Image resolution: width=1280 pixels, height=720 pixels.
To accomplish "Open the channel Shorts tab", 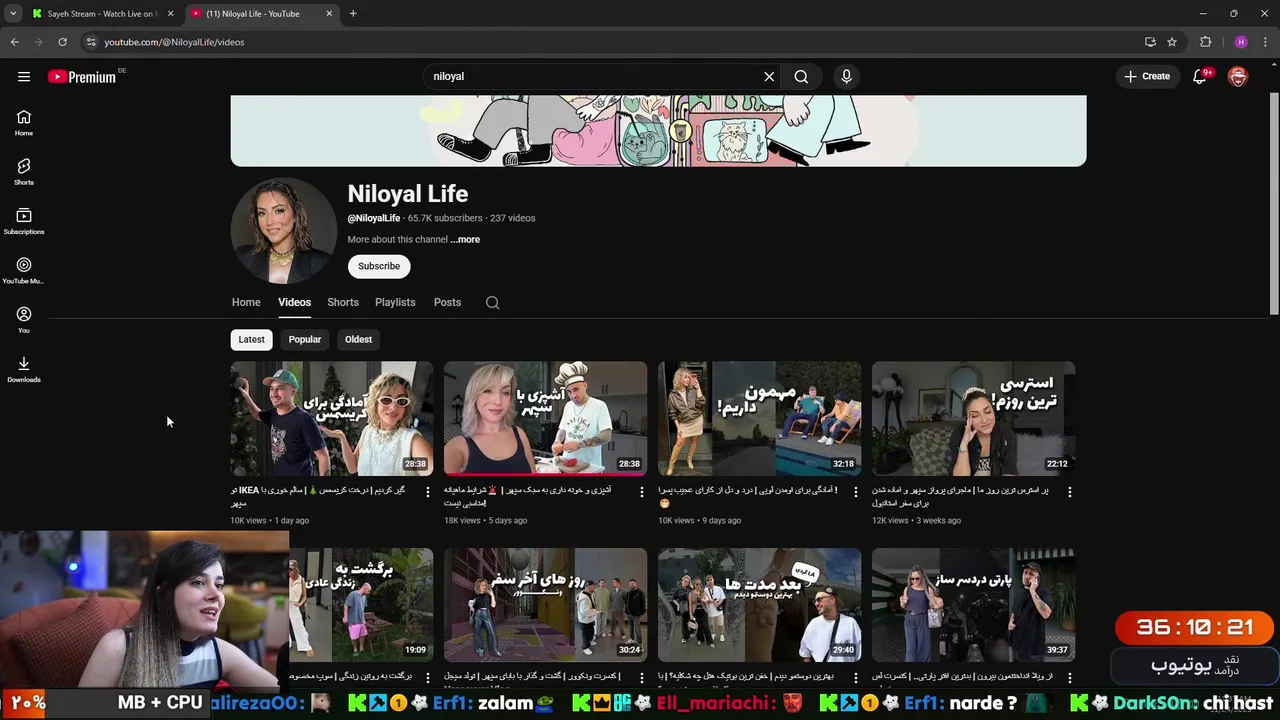I will (343, 302).
